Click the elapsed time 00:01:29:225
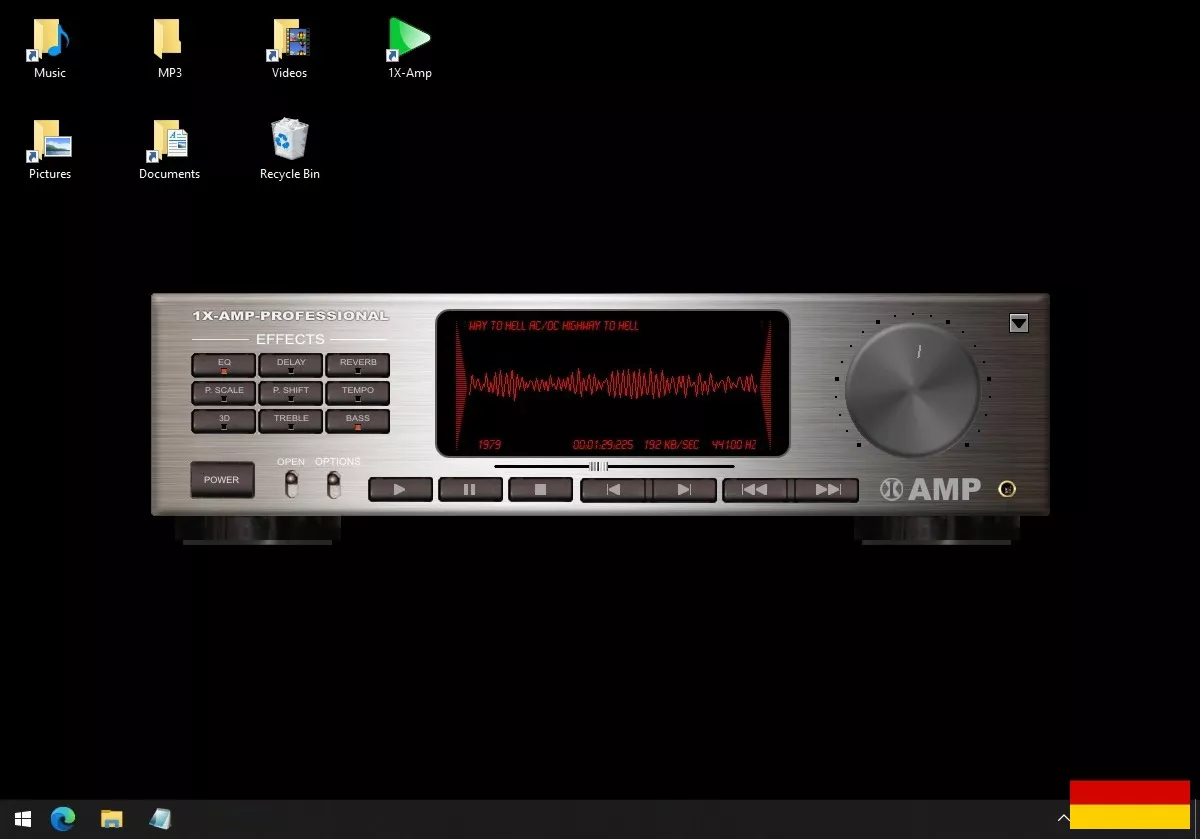 [603, 444]
